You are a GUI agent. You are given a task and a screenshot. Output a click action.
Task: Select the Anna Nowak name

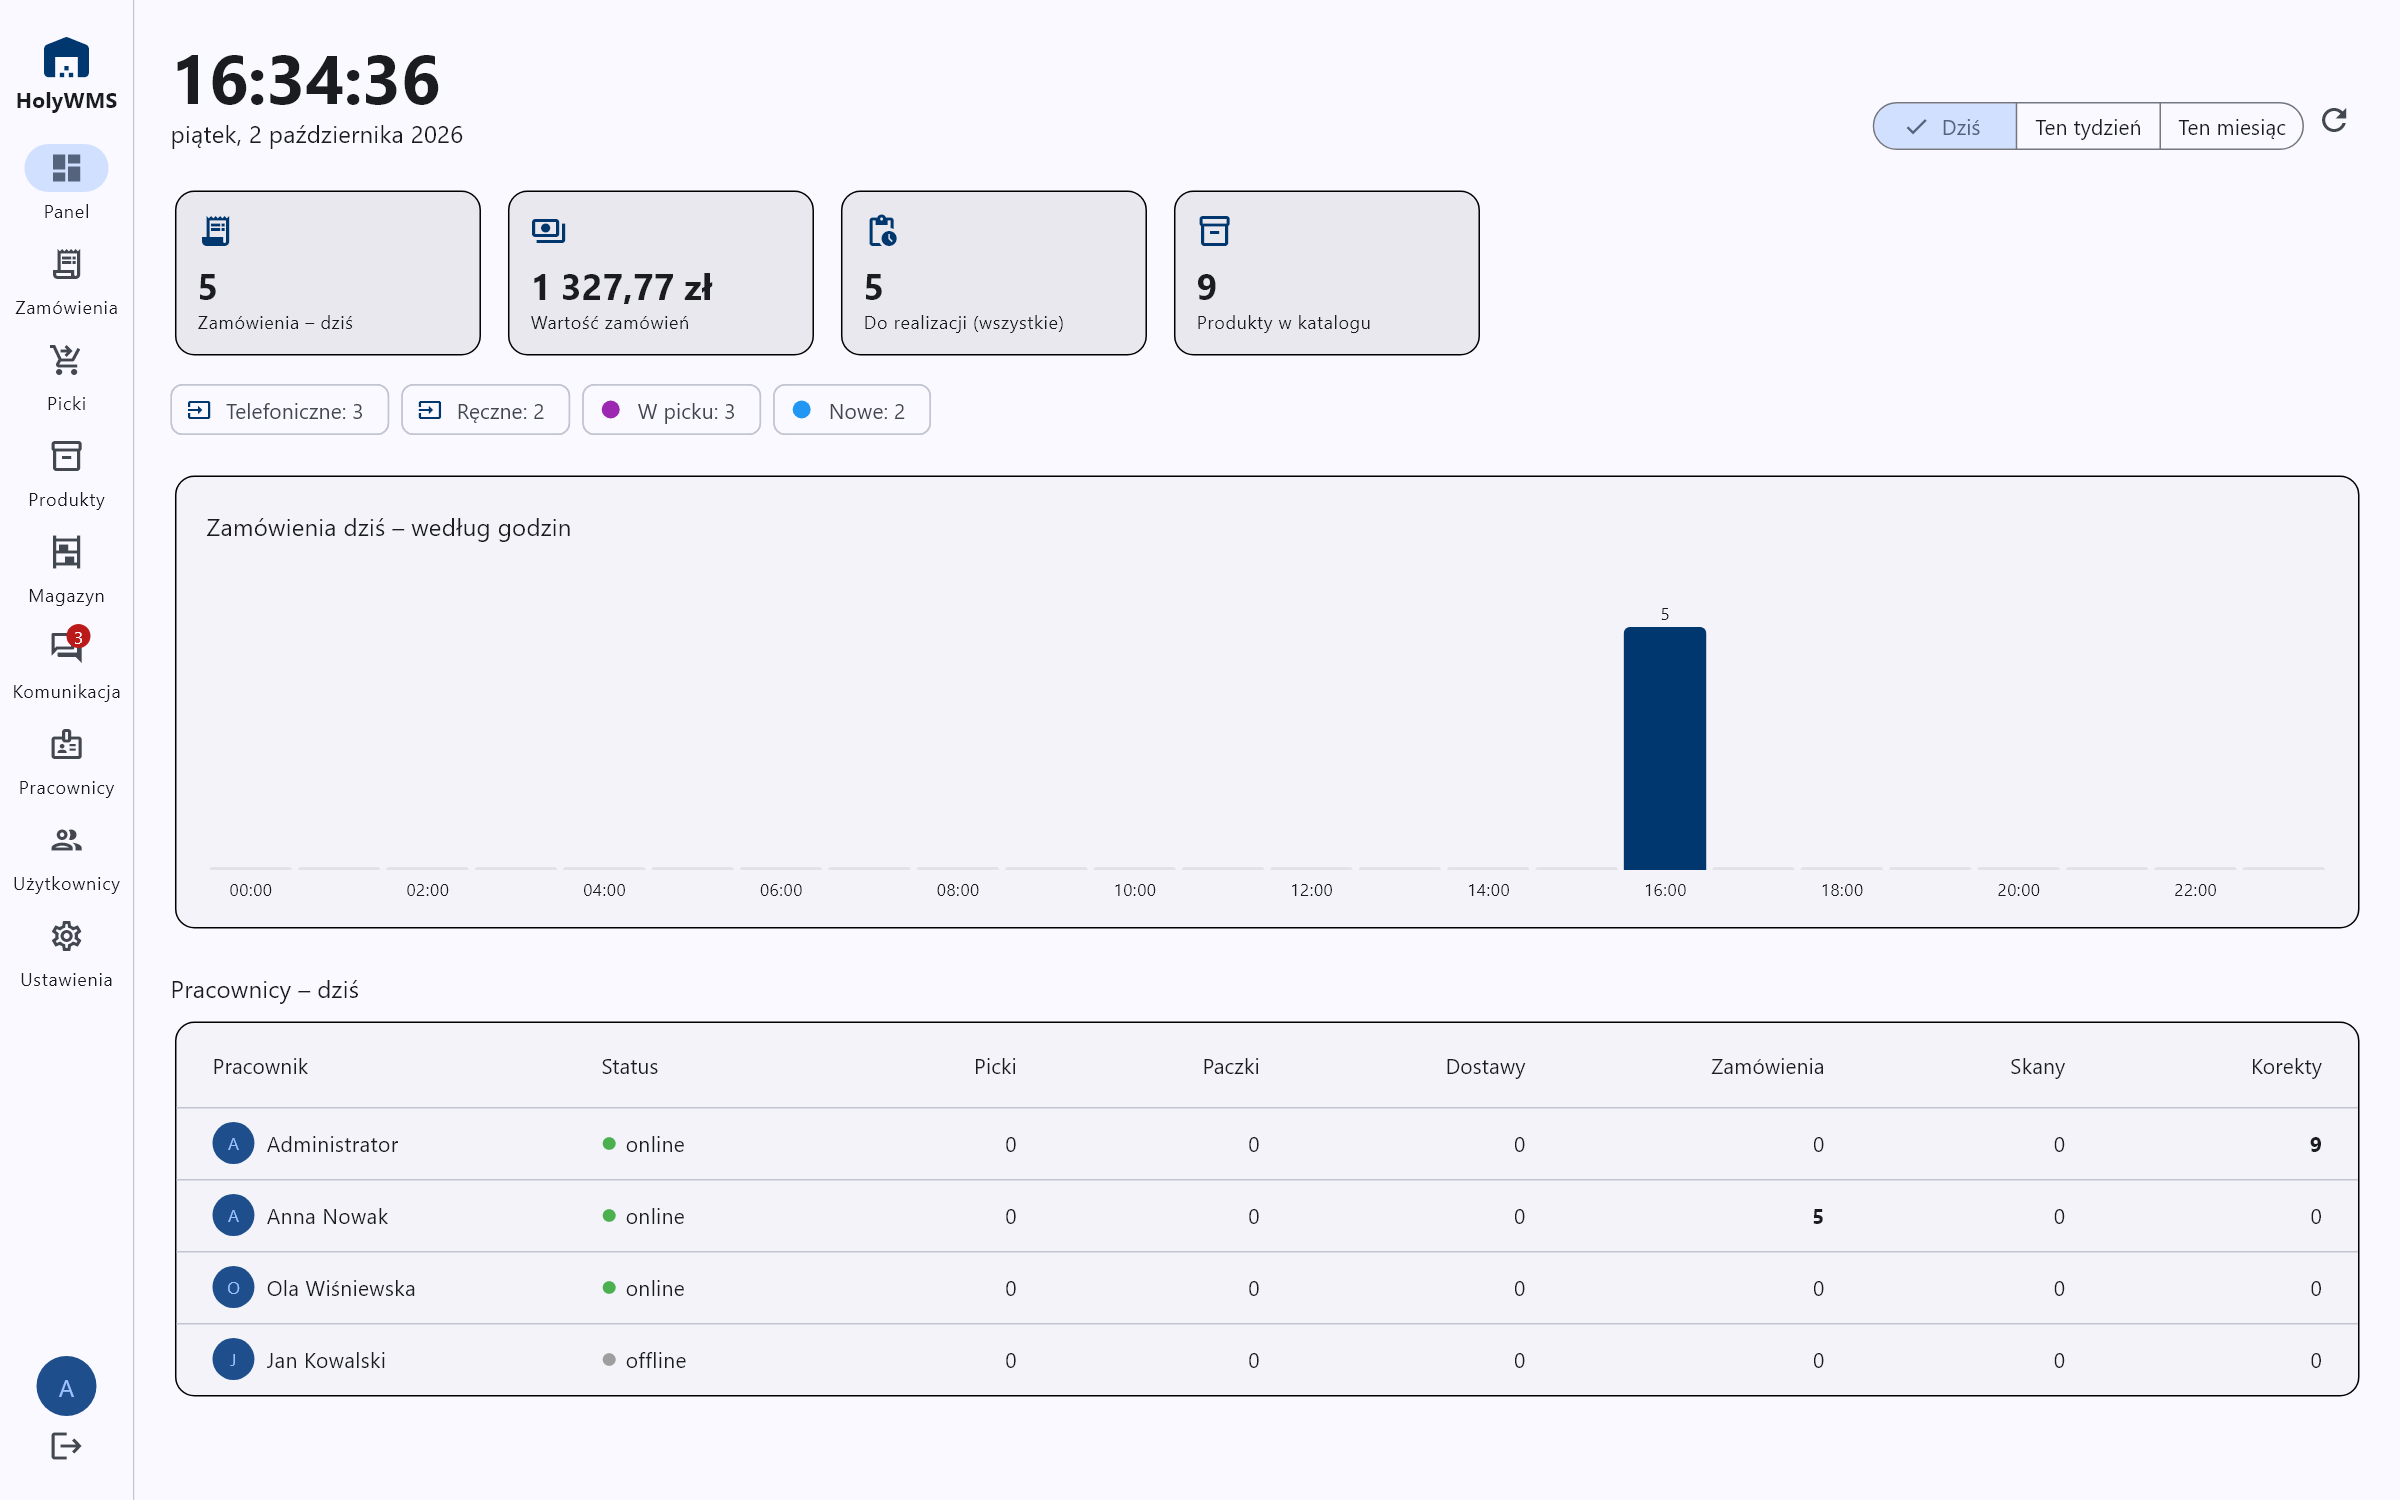pos(327,1216)
